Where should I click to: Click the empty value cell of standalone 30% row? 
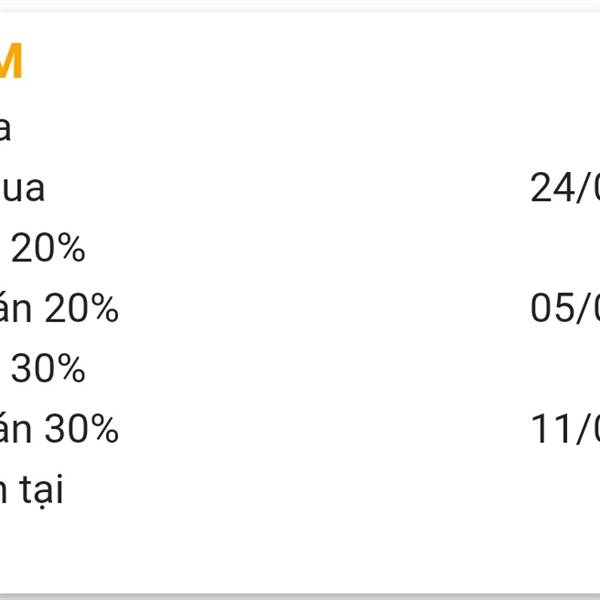(x=565, y=368)
